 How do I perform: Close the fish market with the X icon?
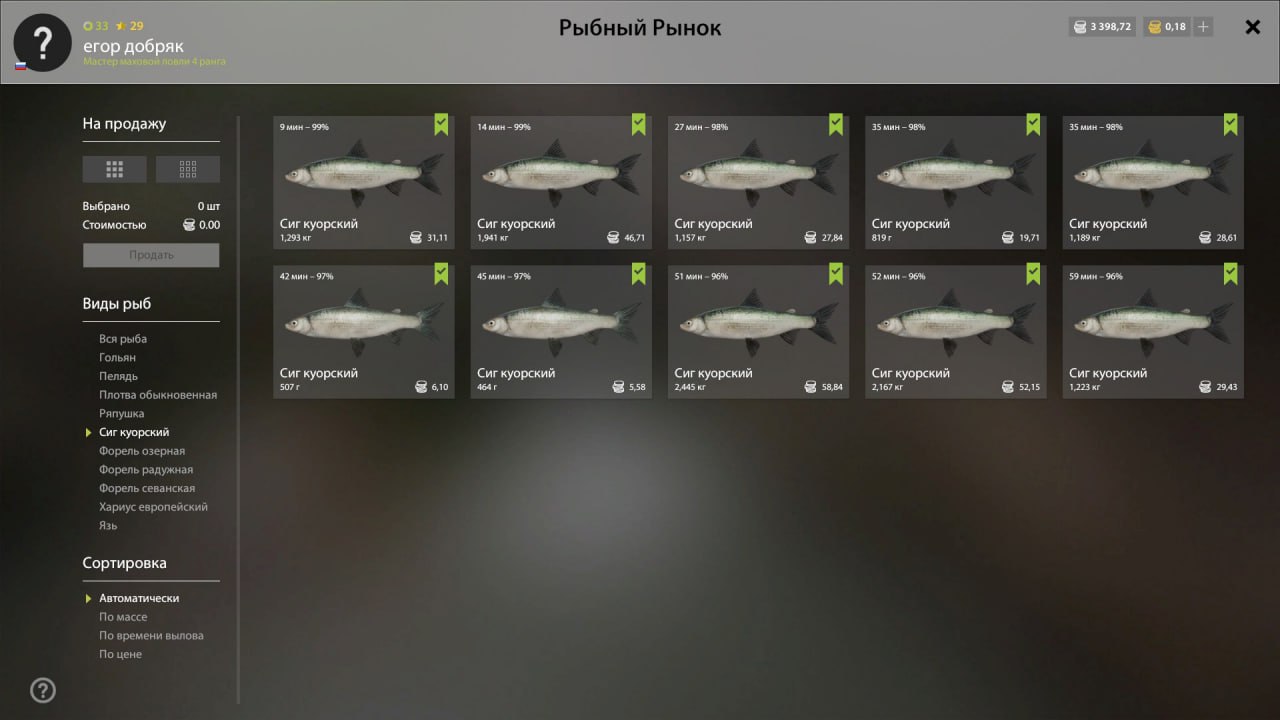(x=1252, y=27)
